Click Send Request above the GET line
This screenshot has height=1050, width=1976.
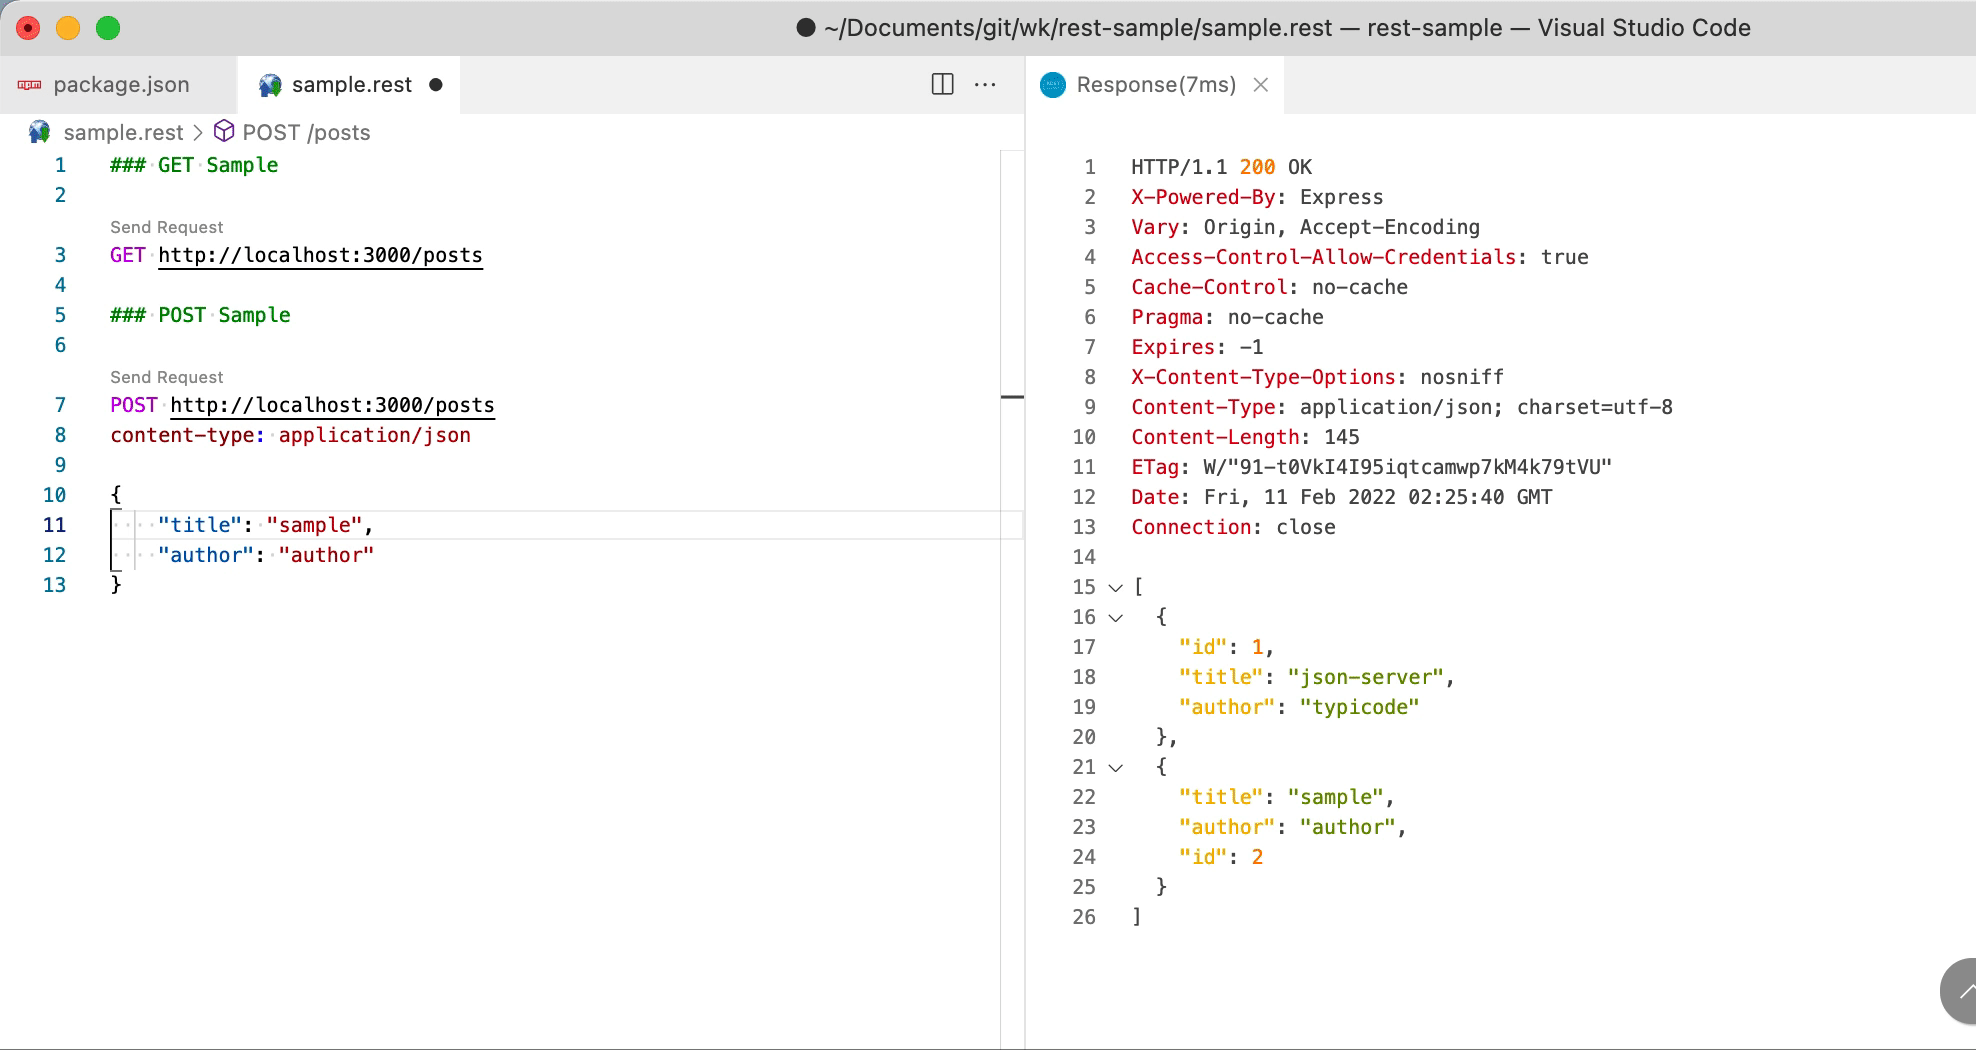167,227
